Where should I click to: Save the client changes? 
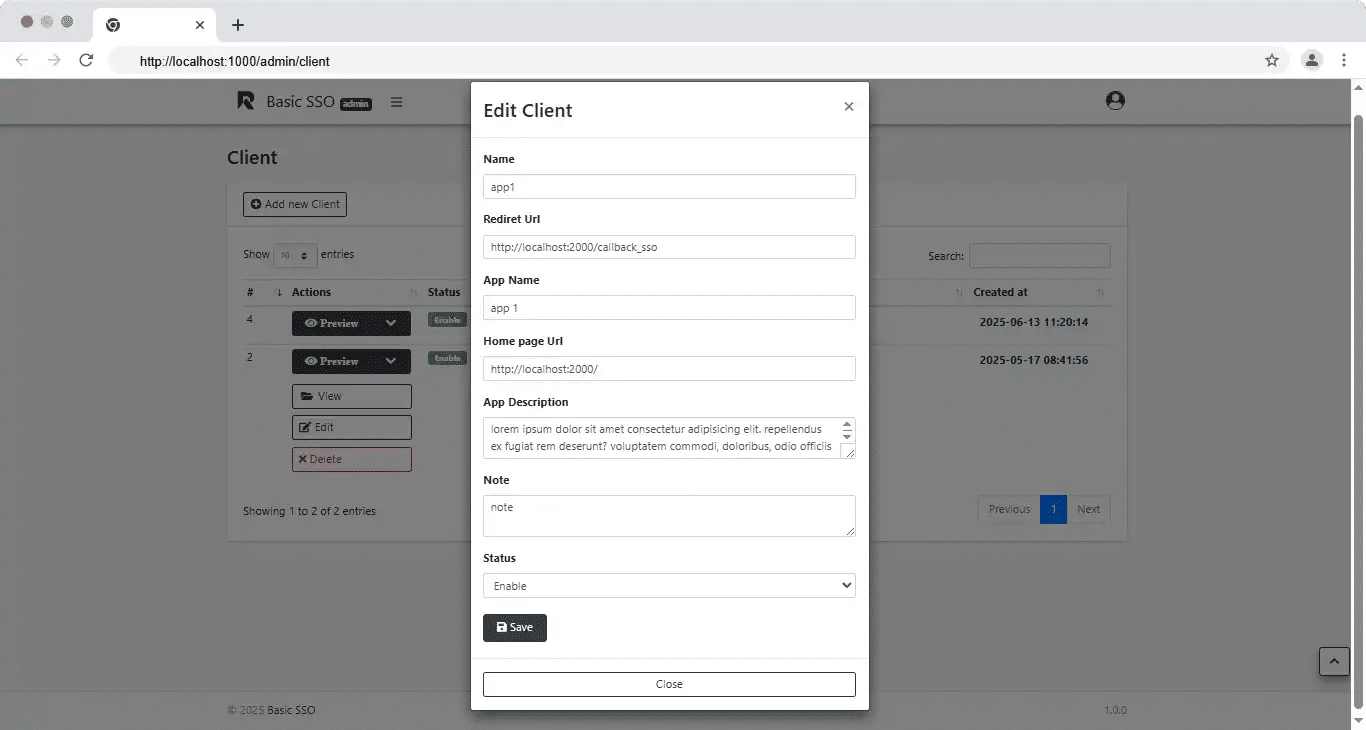515,627
